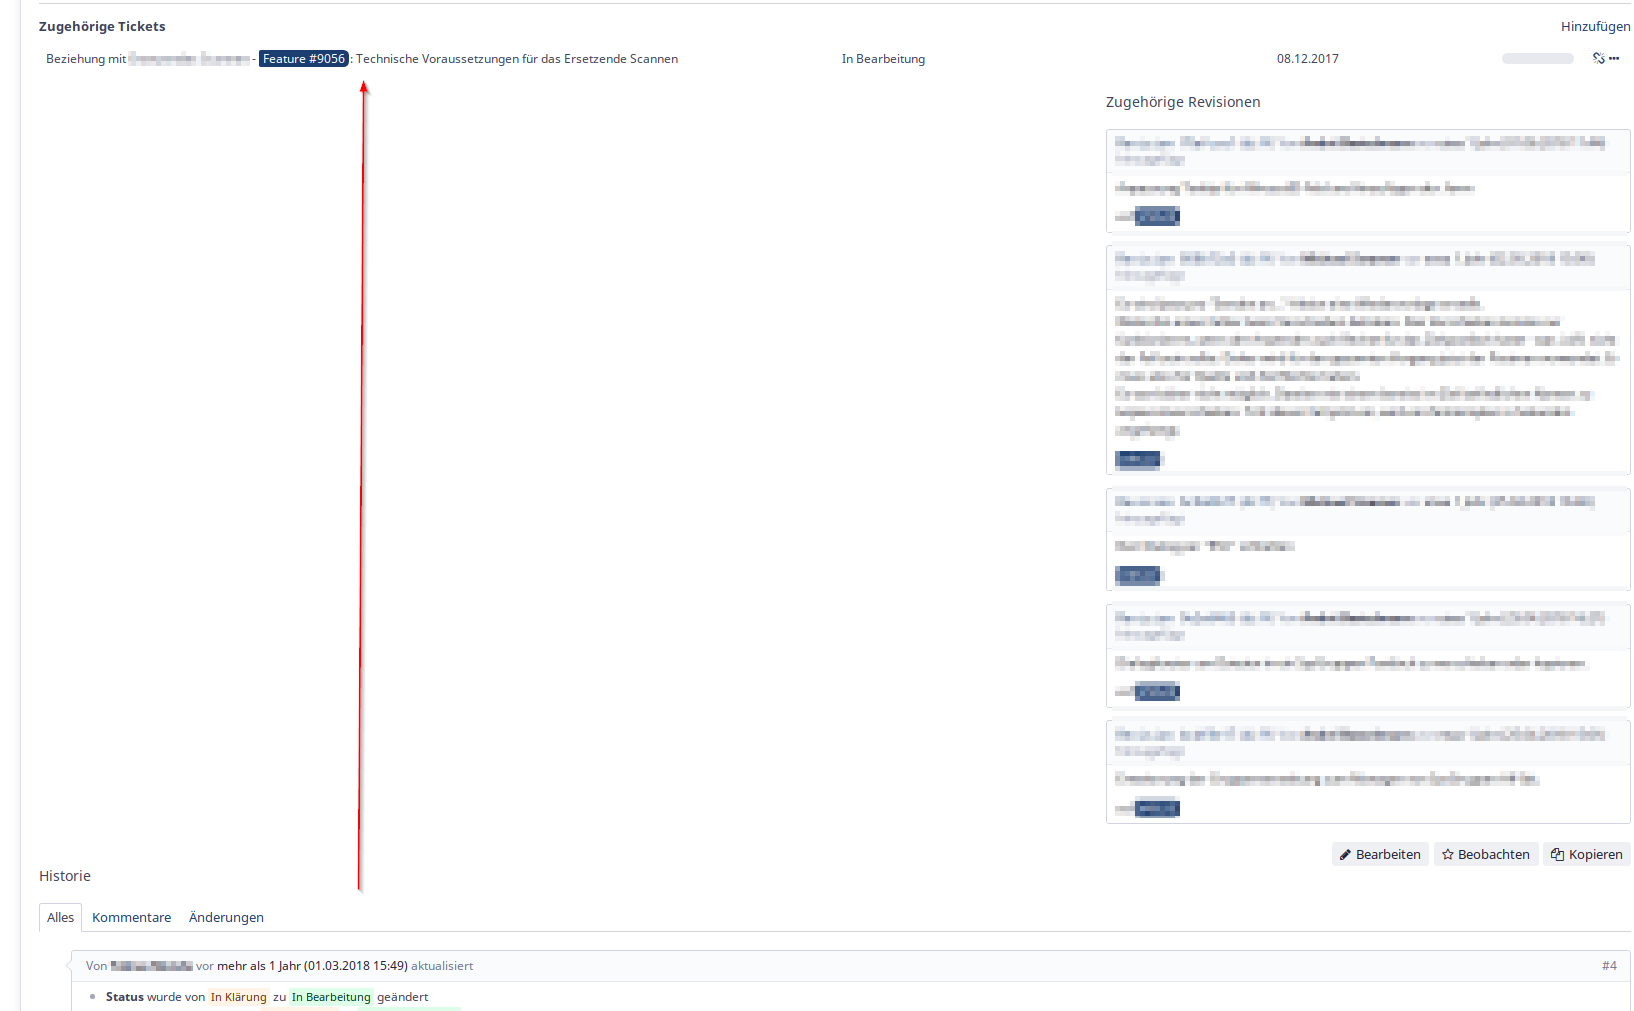Click the aktualisiert link in the history entry
The width and height of the screenshot is (1634, 1011).
[x=444, y=965]
